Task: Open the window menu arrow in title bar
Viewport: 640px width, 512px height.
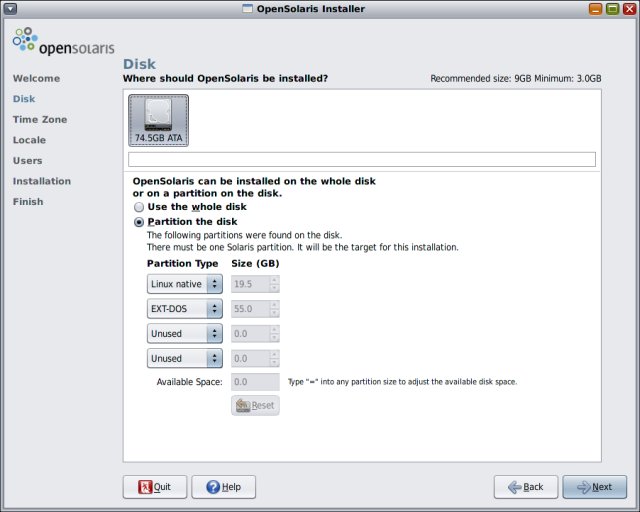Action: coord(10,8)
